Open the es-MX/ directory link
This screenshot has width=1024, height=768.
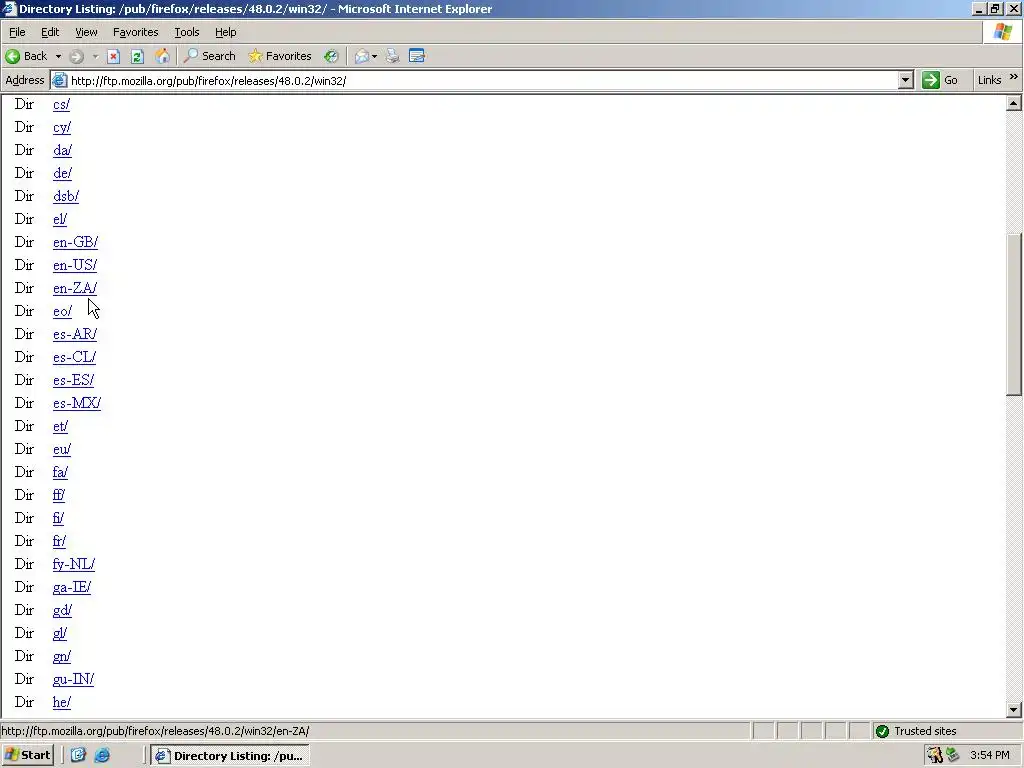coord(77,403)
